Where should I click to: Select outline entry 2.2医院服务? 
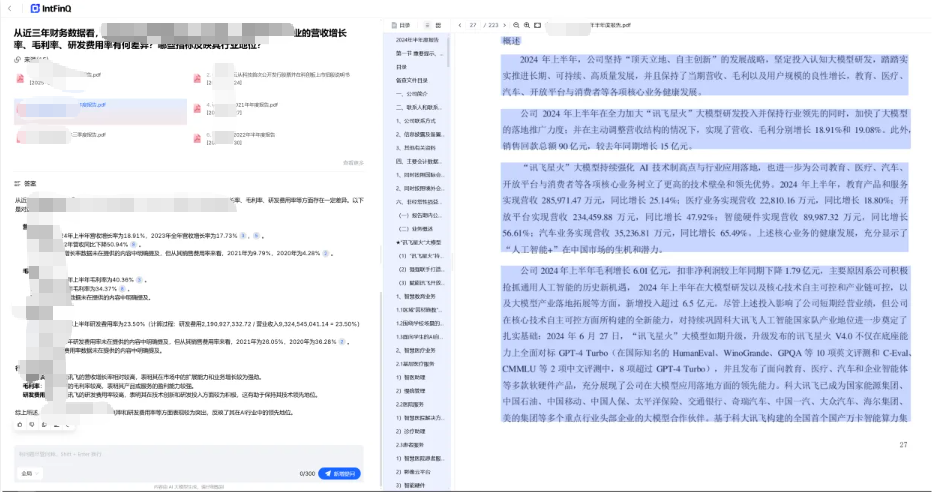tap(410, 404)
